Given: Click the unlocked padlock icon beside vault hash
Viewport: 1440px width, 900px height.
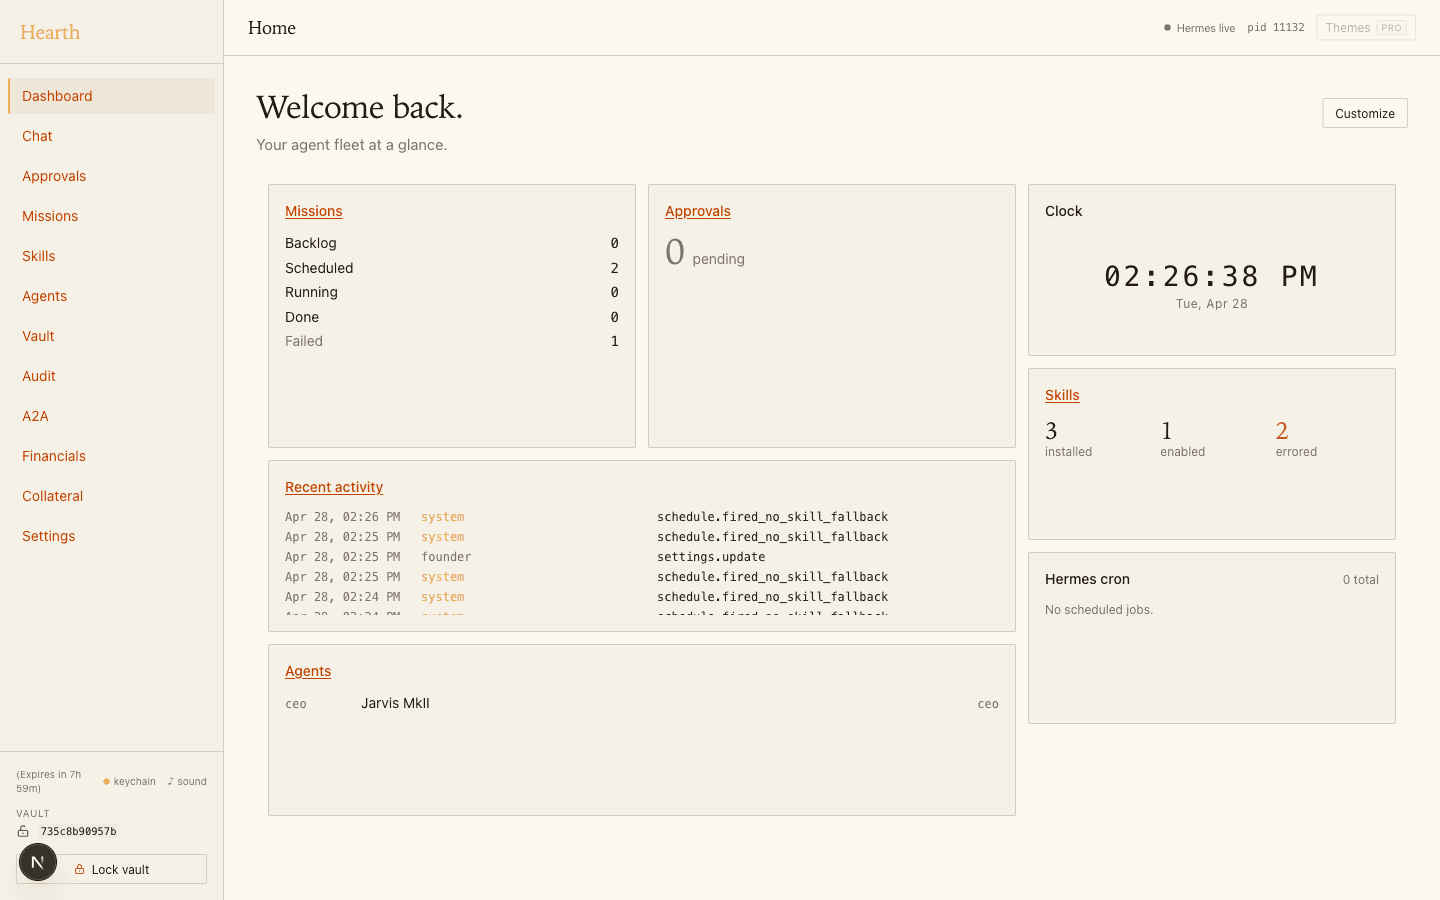Looking at the screenshot, I should (x=23, y=831).
